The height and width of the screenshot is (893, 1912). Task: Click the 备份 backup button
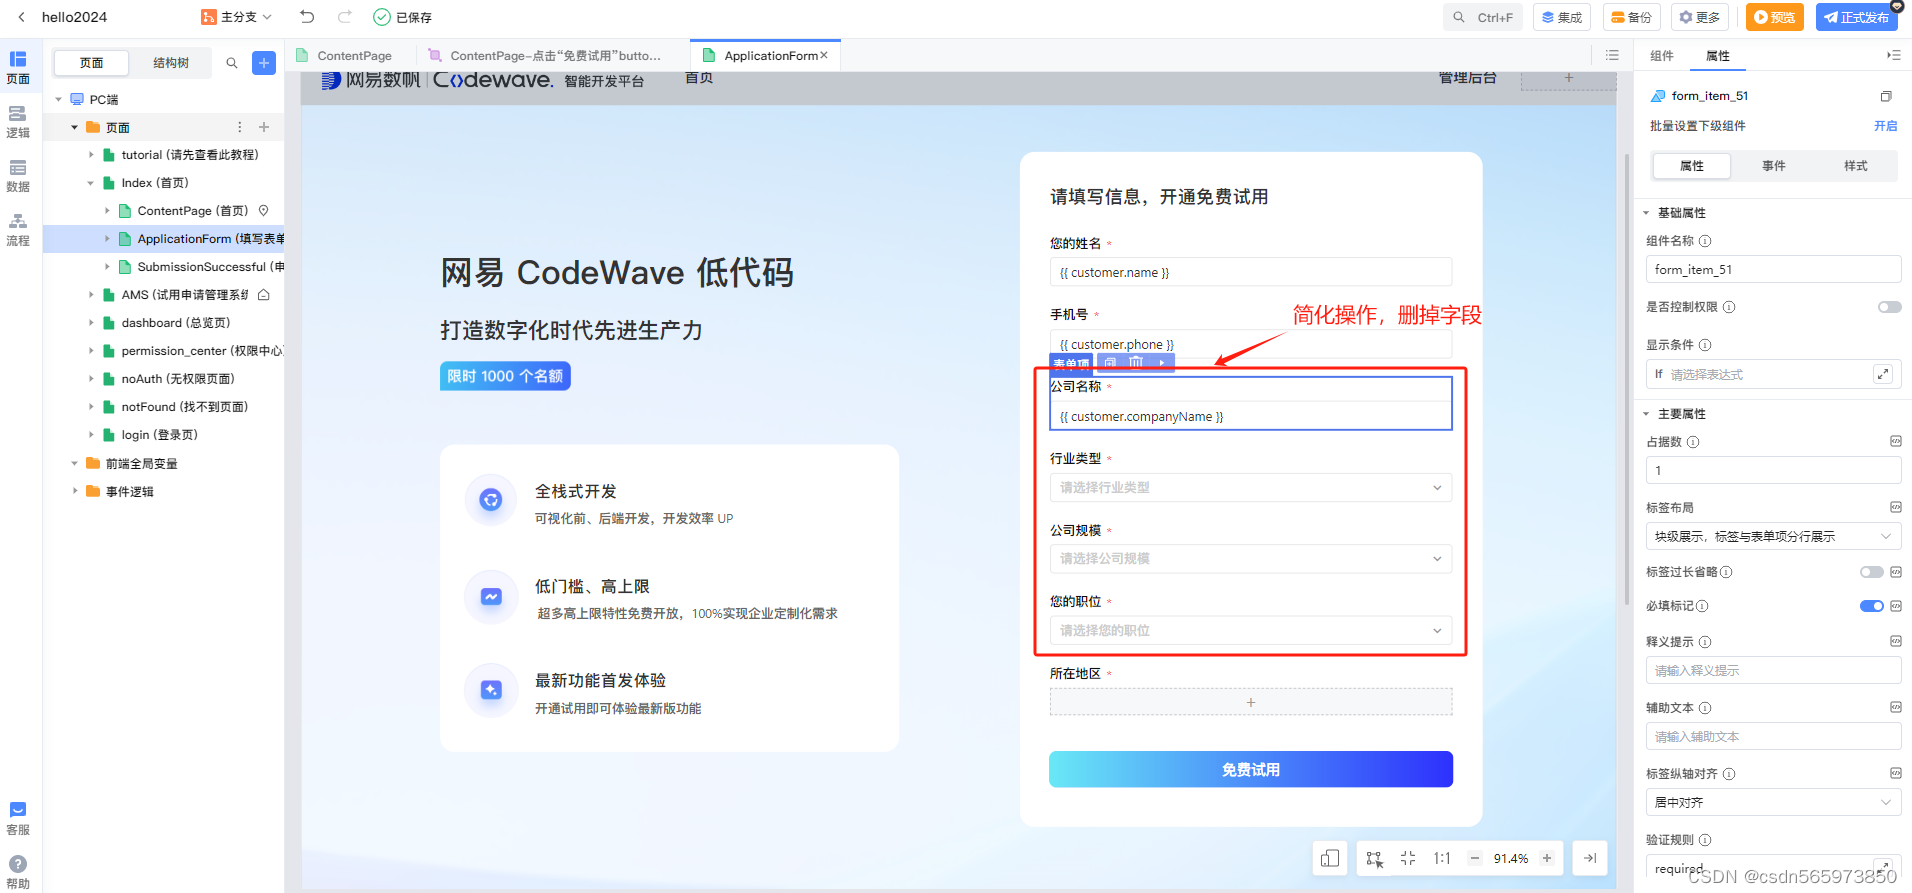(1632, 17)
